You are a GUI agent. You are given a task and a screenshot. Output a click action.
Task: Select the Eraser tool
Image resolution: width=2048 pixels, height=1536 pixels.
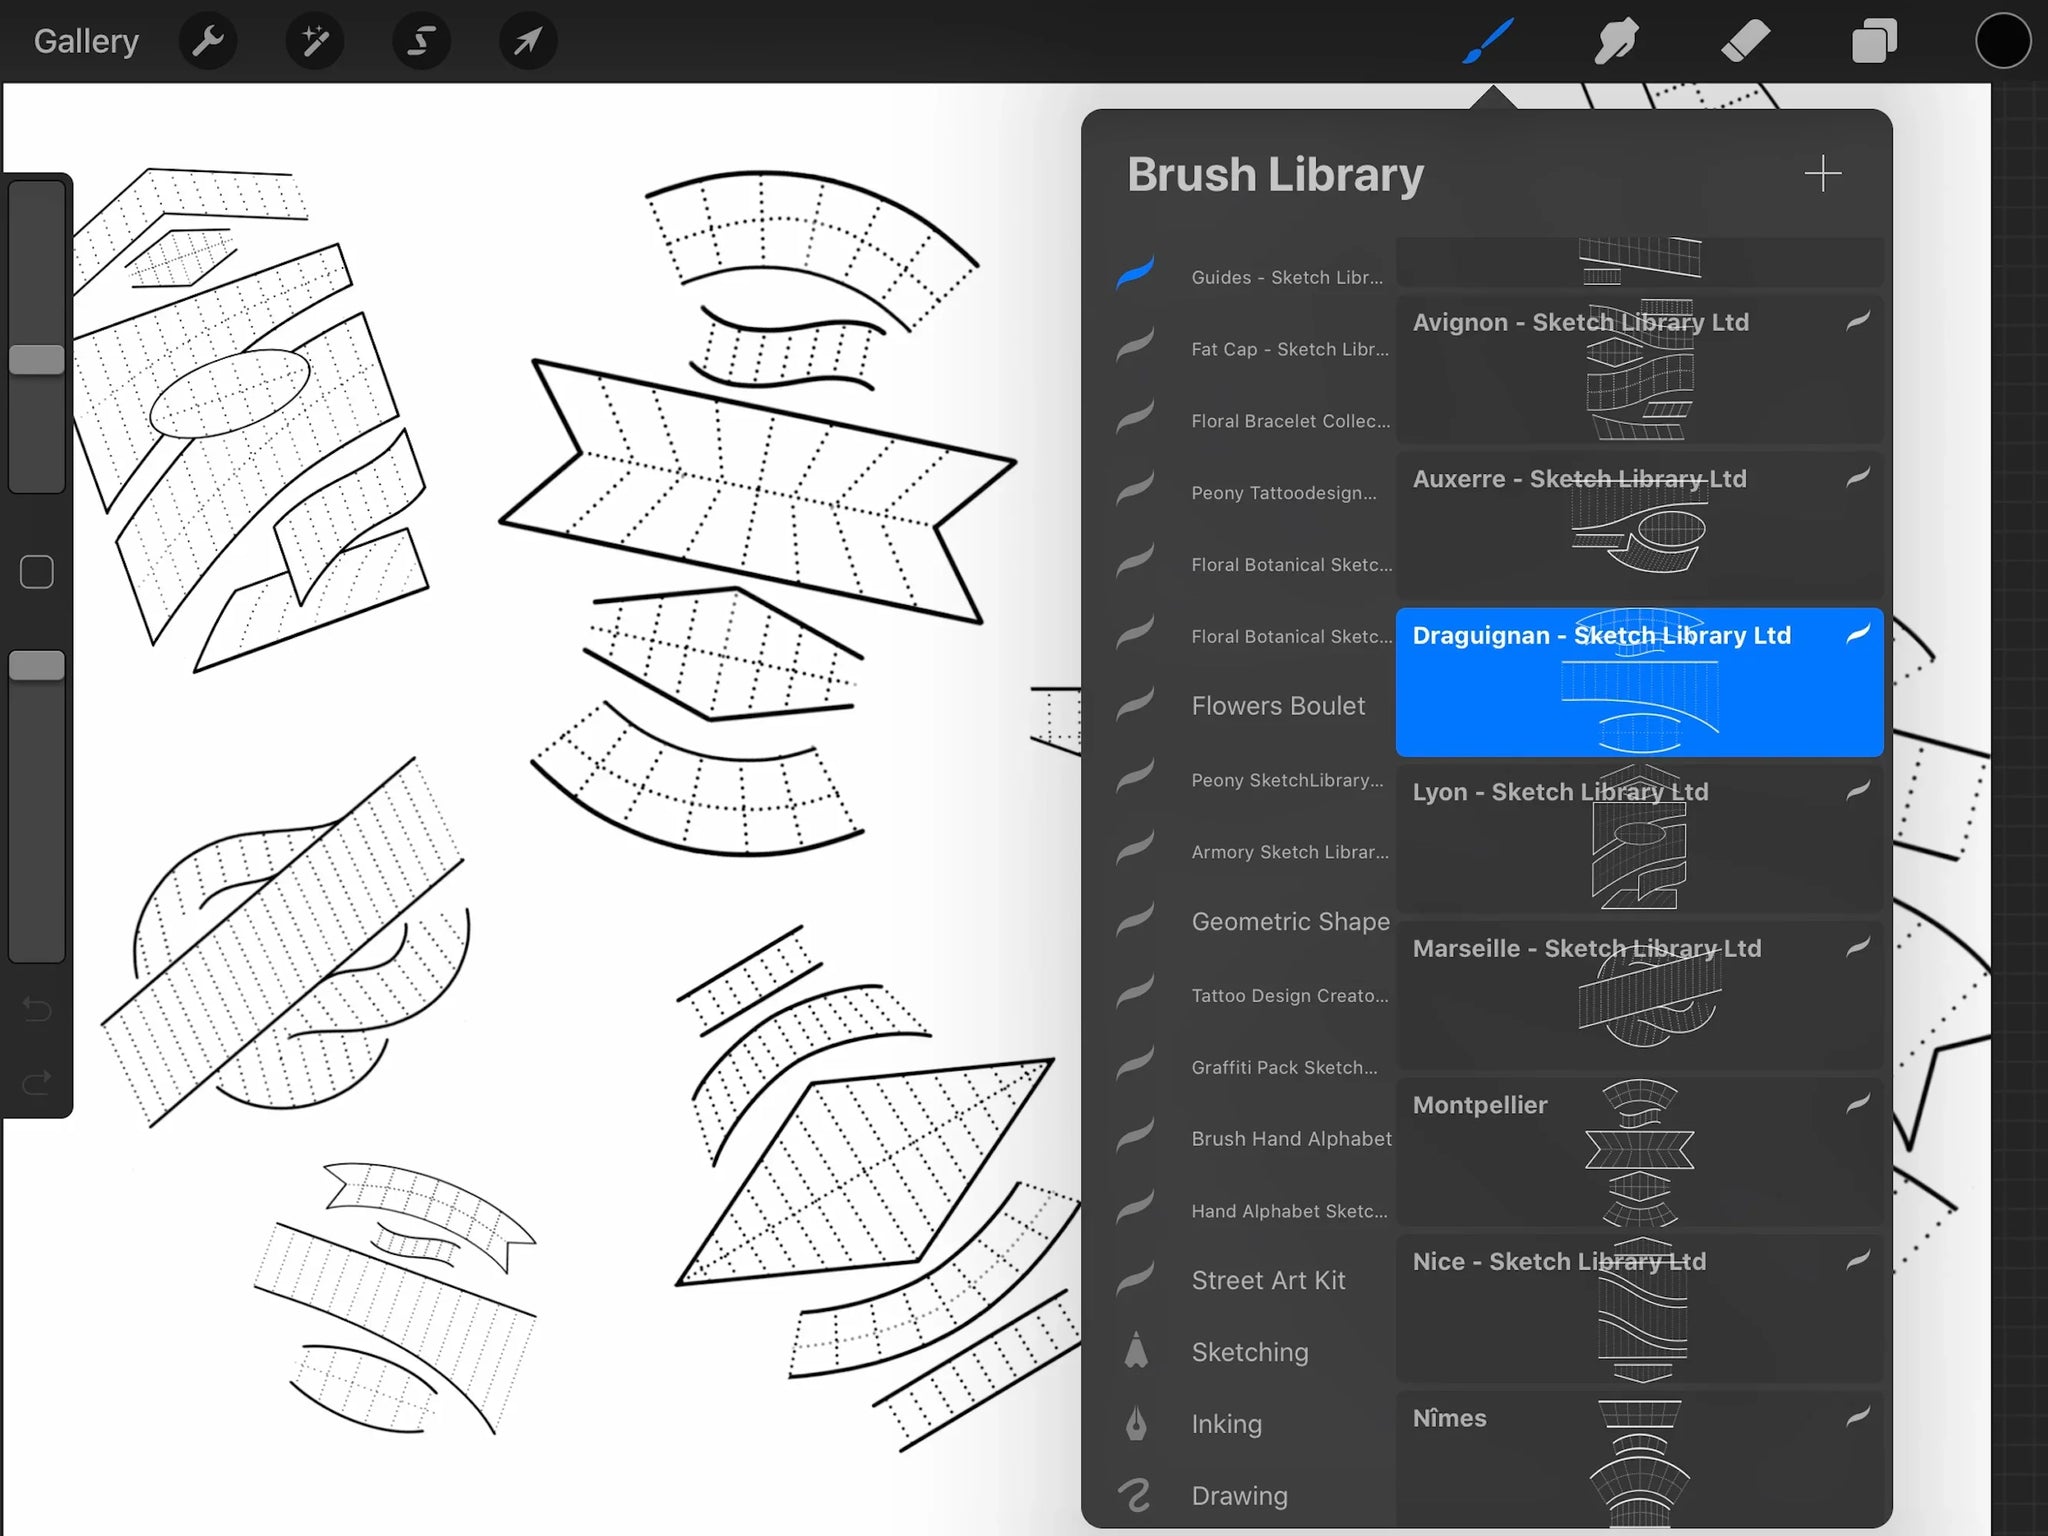tap(1745, 41)
